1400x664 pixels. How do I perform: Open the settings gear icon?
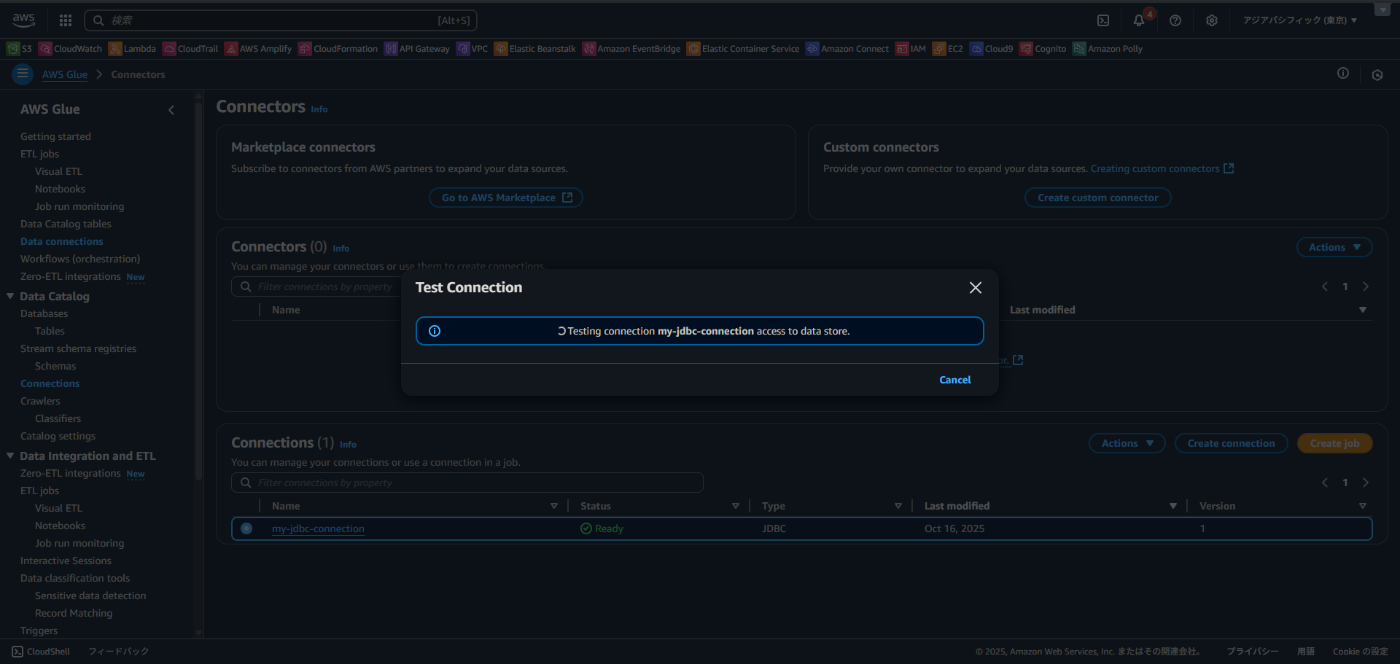click(1211, 20)
